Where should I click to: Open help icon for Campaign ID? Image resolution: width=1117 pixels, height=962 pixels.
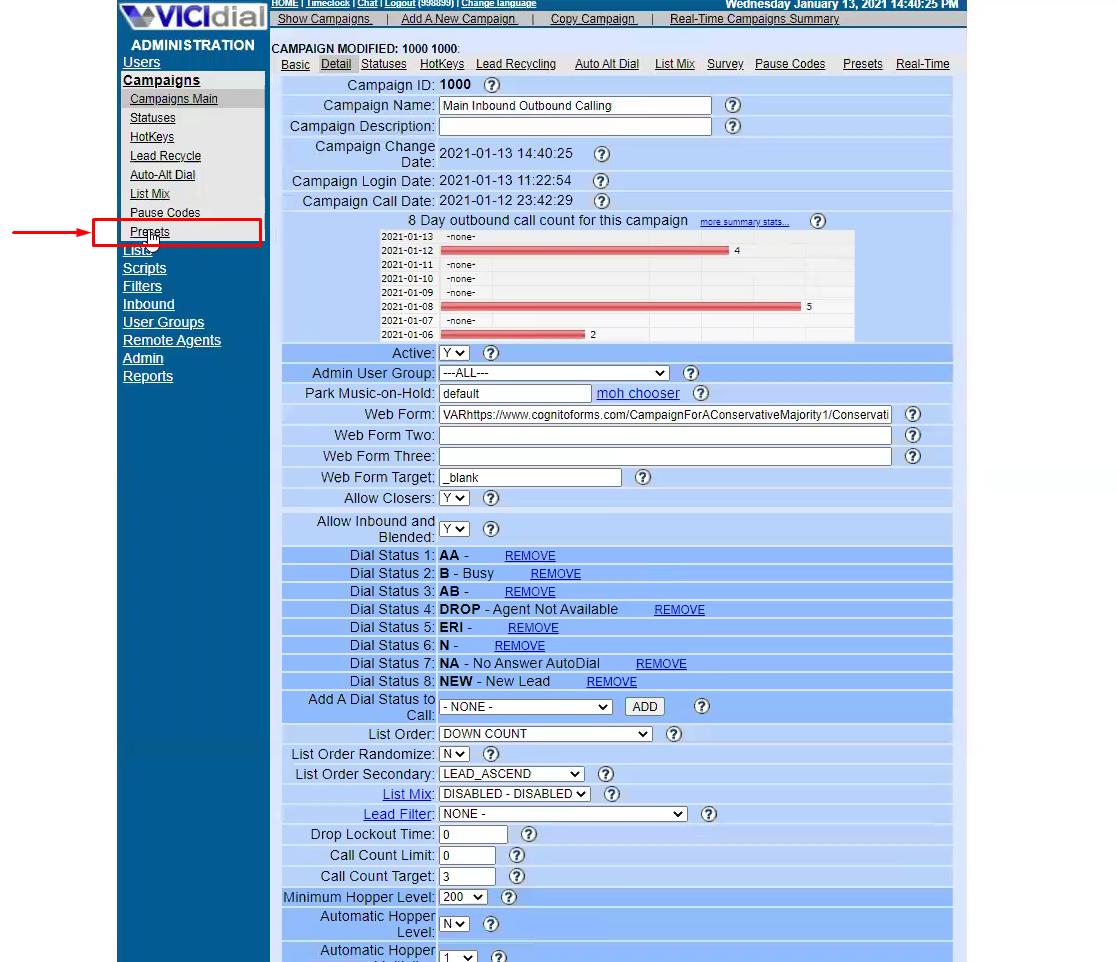click(492, 85)
